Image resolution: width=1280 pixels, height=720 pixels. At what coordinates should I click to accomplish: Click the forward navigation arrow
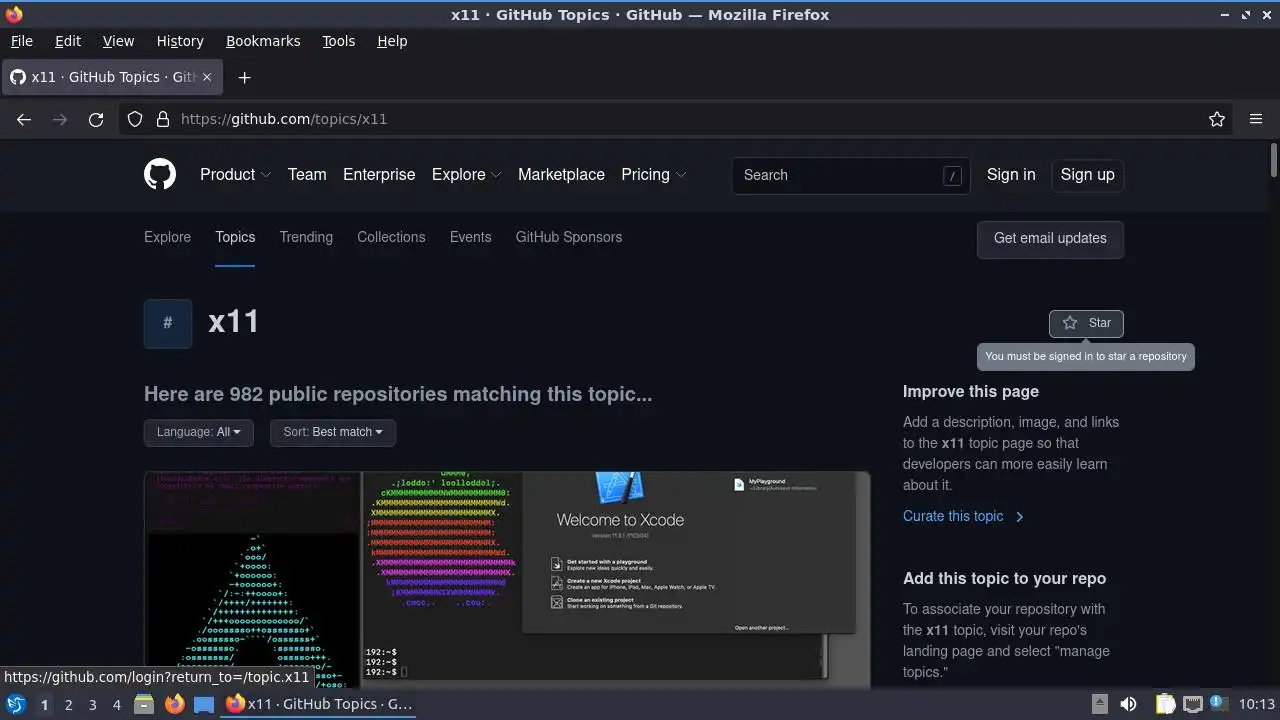click(60, 119)
